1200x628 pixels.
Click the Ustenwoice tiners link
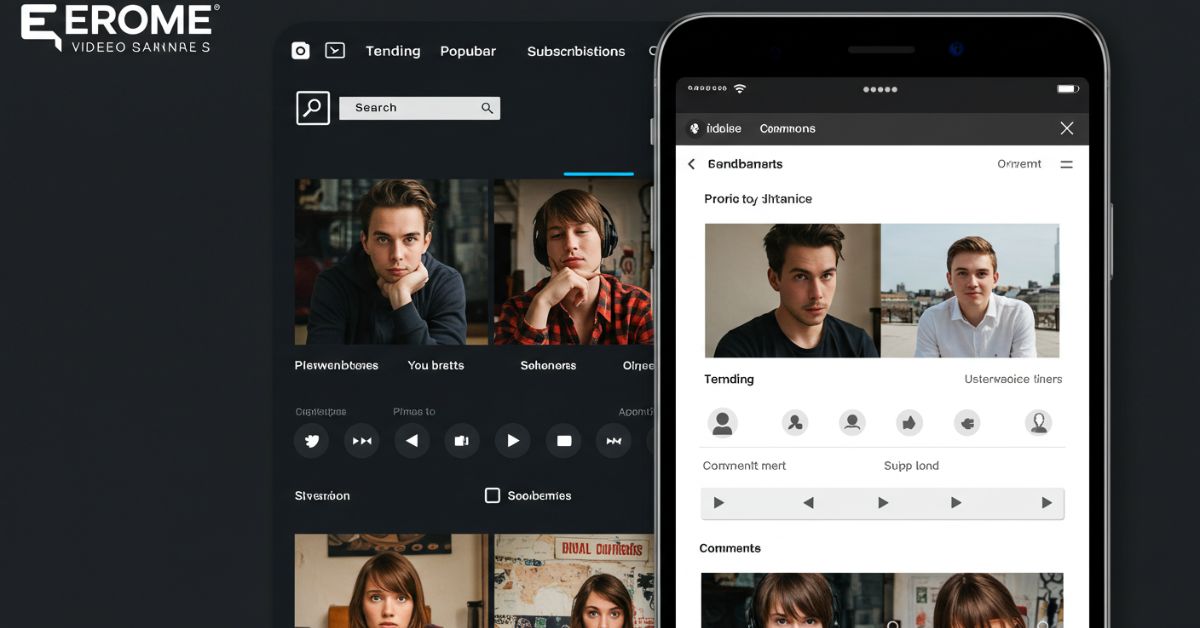pyautogui.click(x=1013, y=379)
